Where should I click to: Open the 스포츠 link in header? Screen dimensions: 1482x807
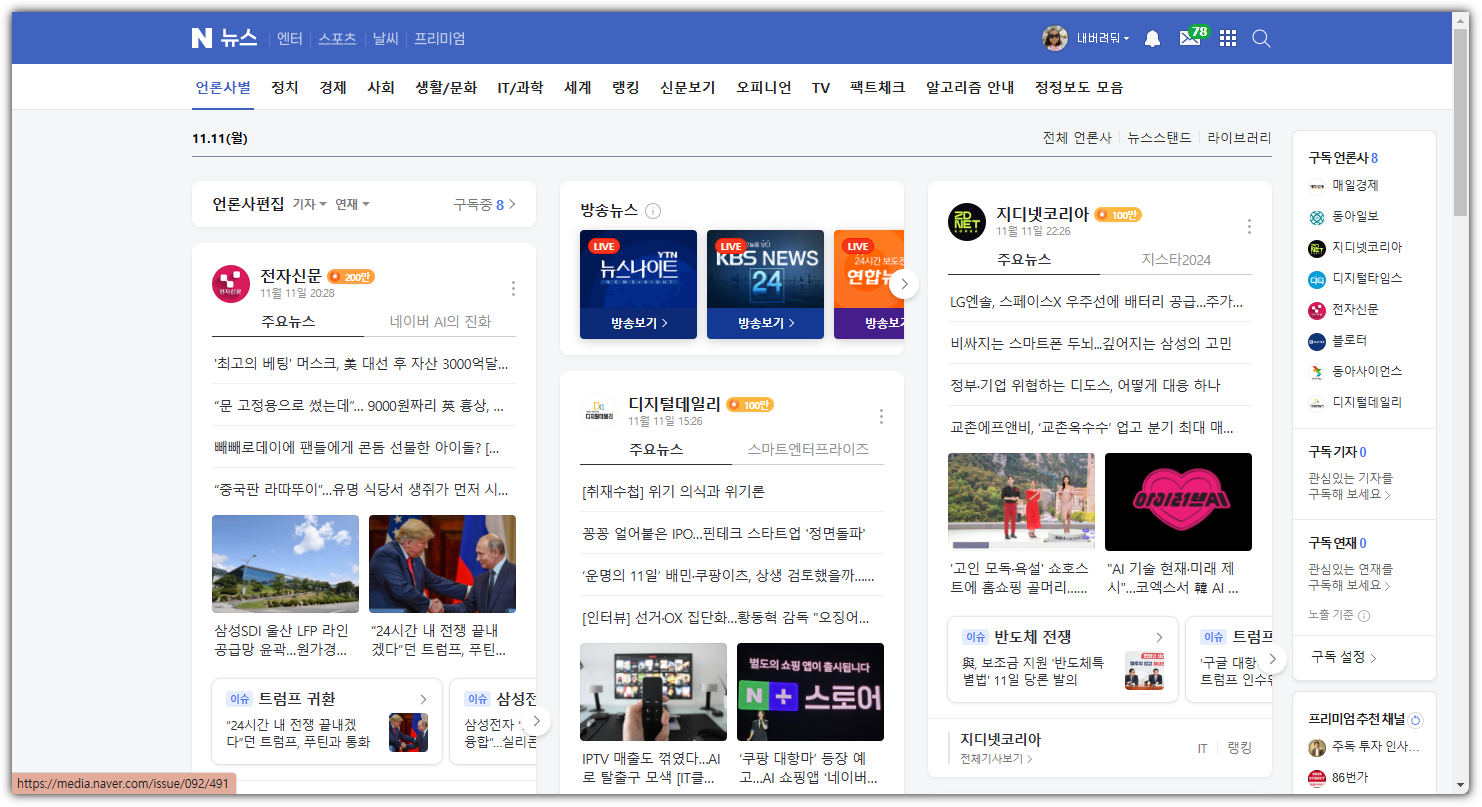[x=337, y=39]
